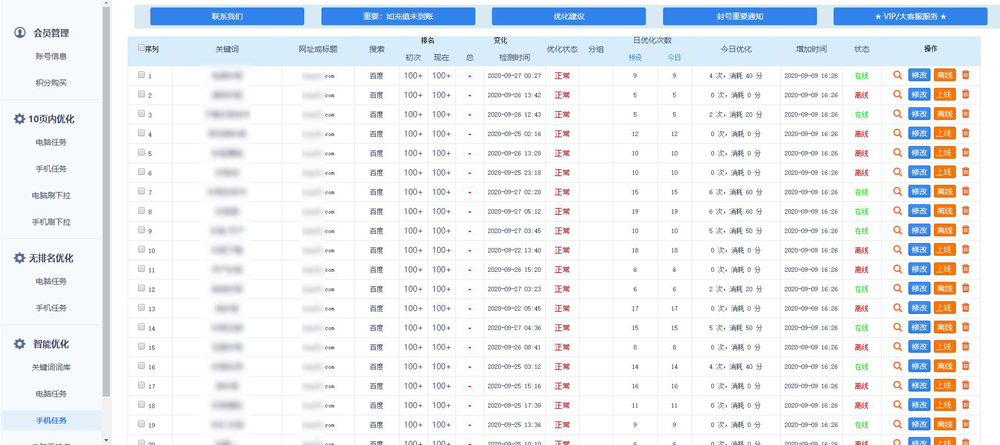Delete row 3 using its trash icon

pyautogui.click(x=965, y=114)
